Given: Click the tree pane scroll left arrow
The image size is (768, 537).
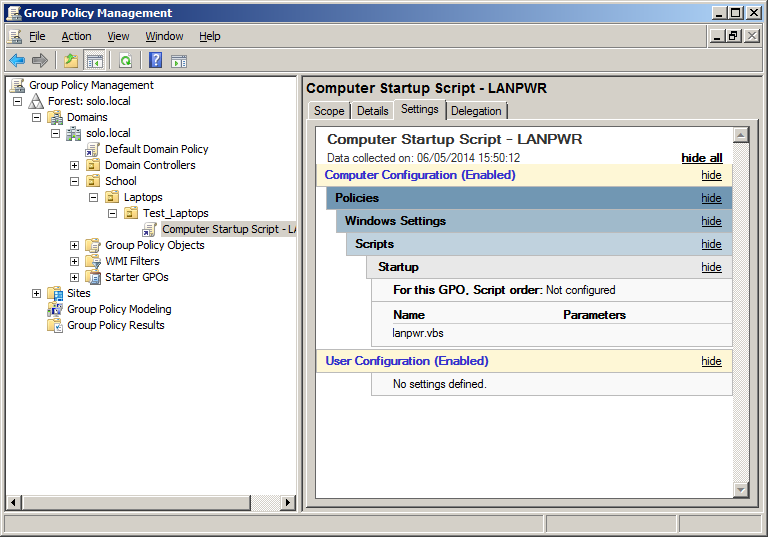Looking at the screenshot, I should [x=14, y=503].
